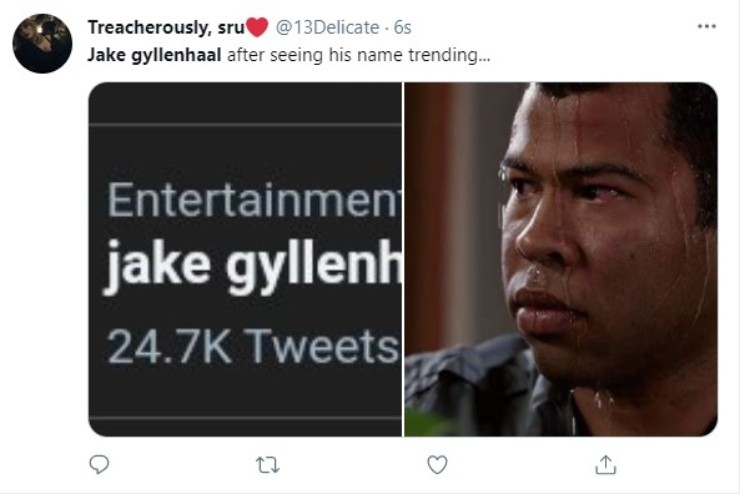Click the bold "Jake gyllenhaal" tweet text

pyautogui.click(x=154, y=54)
